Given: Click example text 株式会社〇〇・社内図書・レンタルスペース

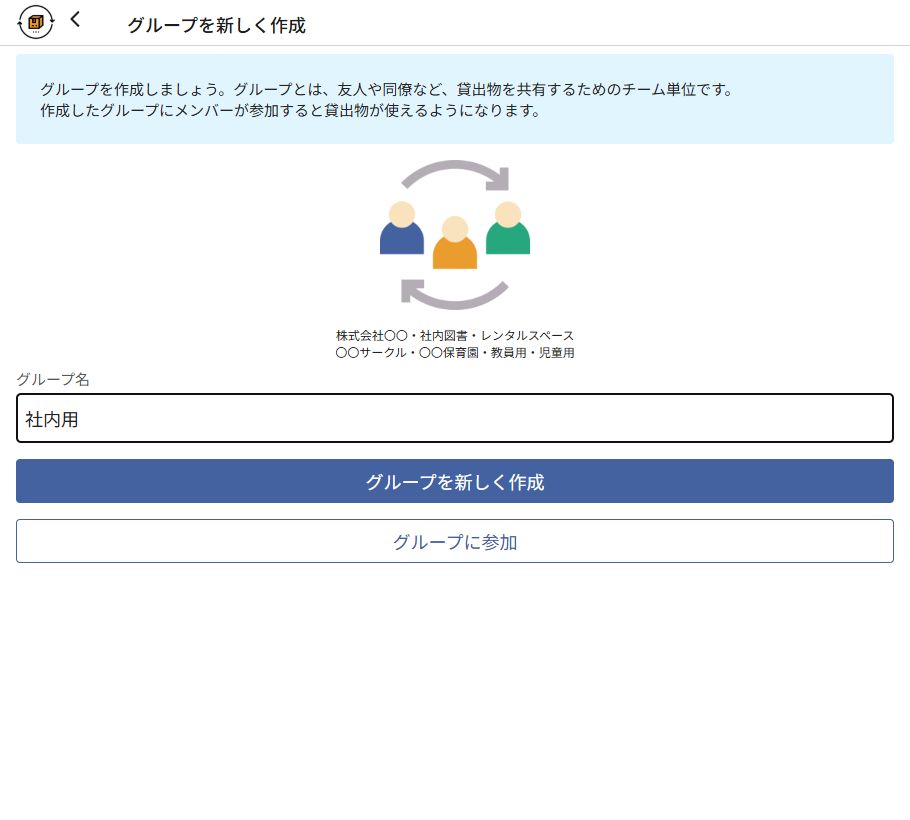Looking at the screenshot, I should click(x=454, y=335).
